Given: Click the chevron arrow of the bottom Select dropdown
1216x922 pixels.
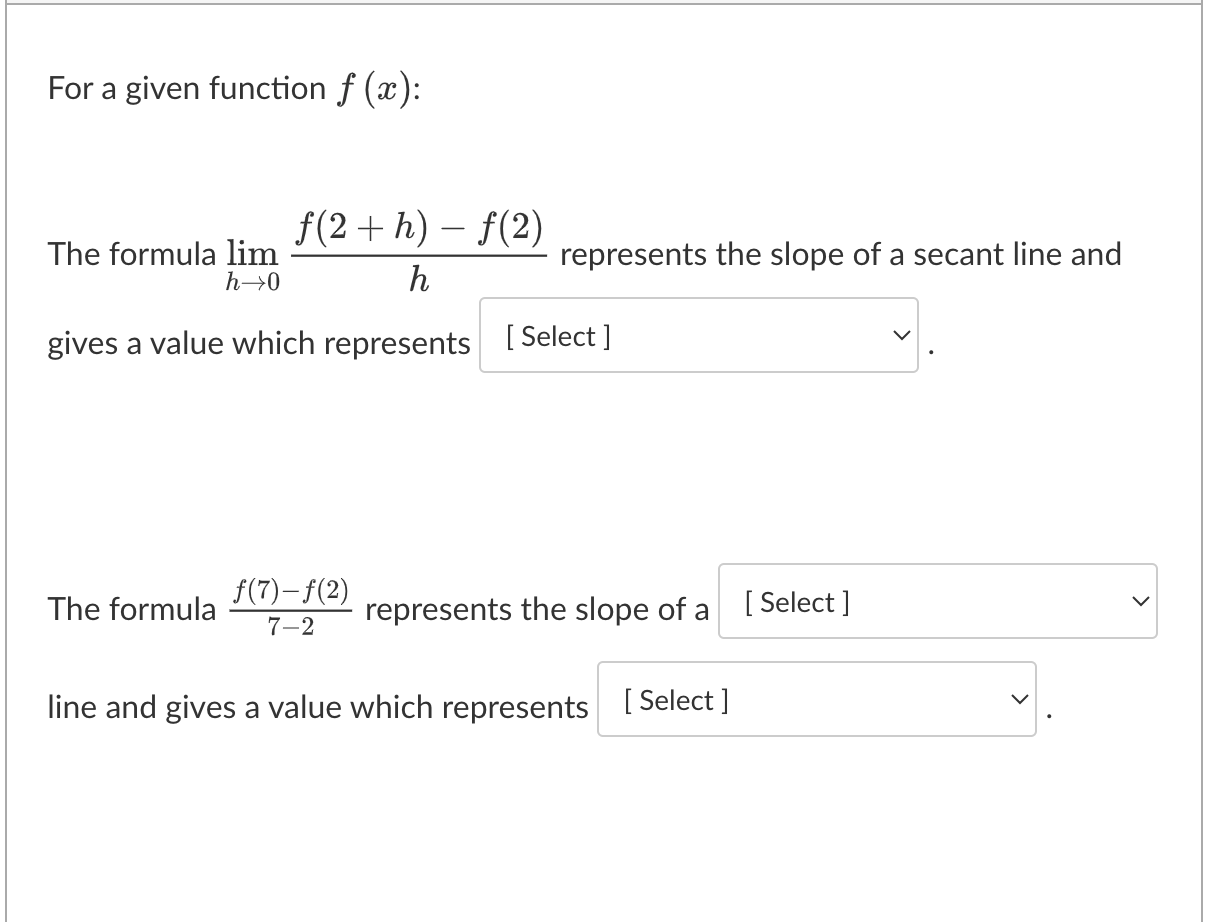Looking at the screenshot, I should coord(1019,699).
